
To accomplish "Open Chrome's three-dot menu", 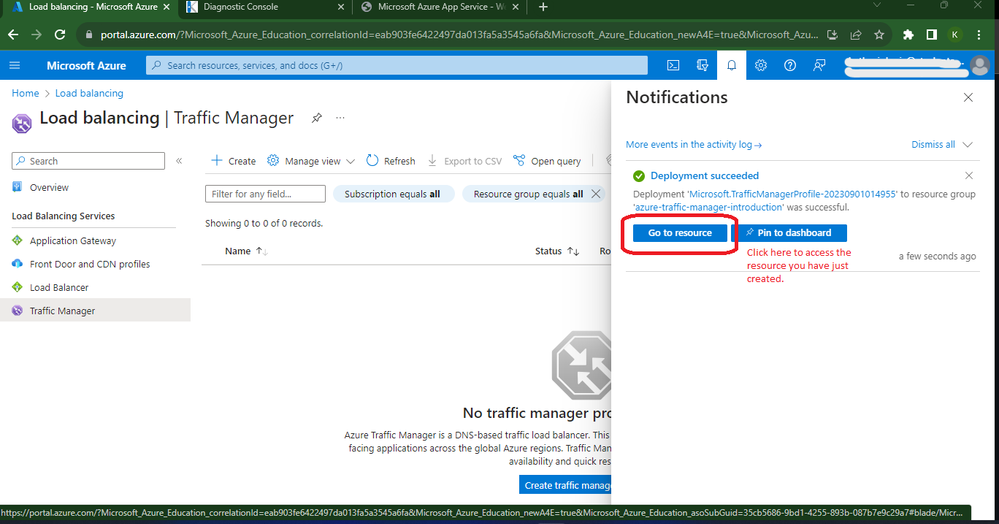I will coord(979,35).
